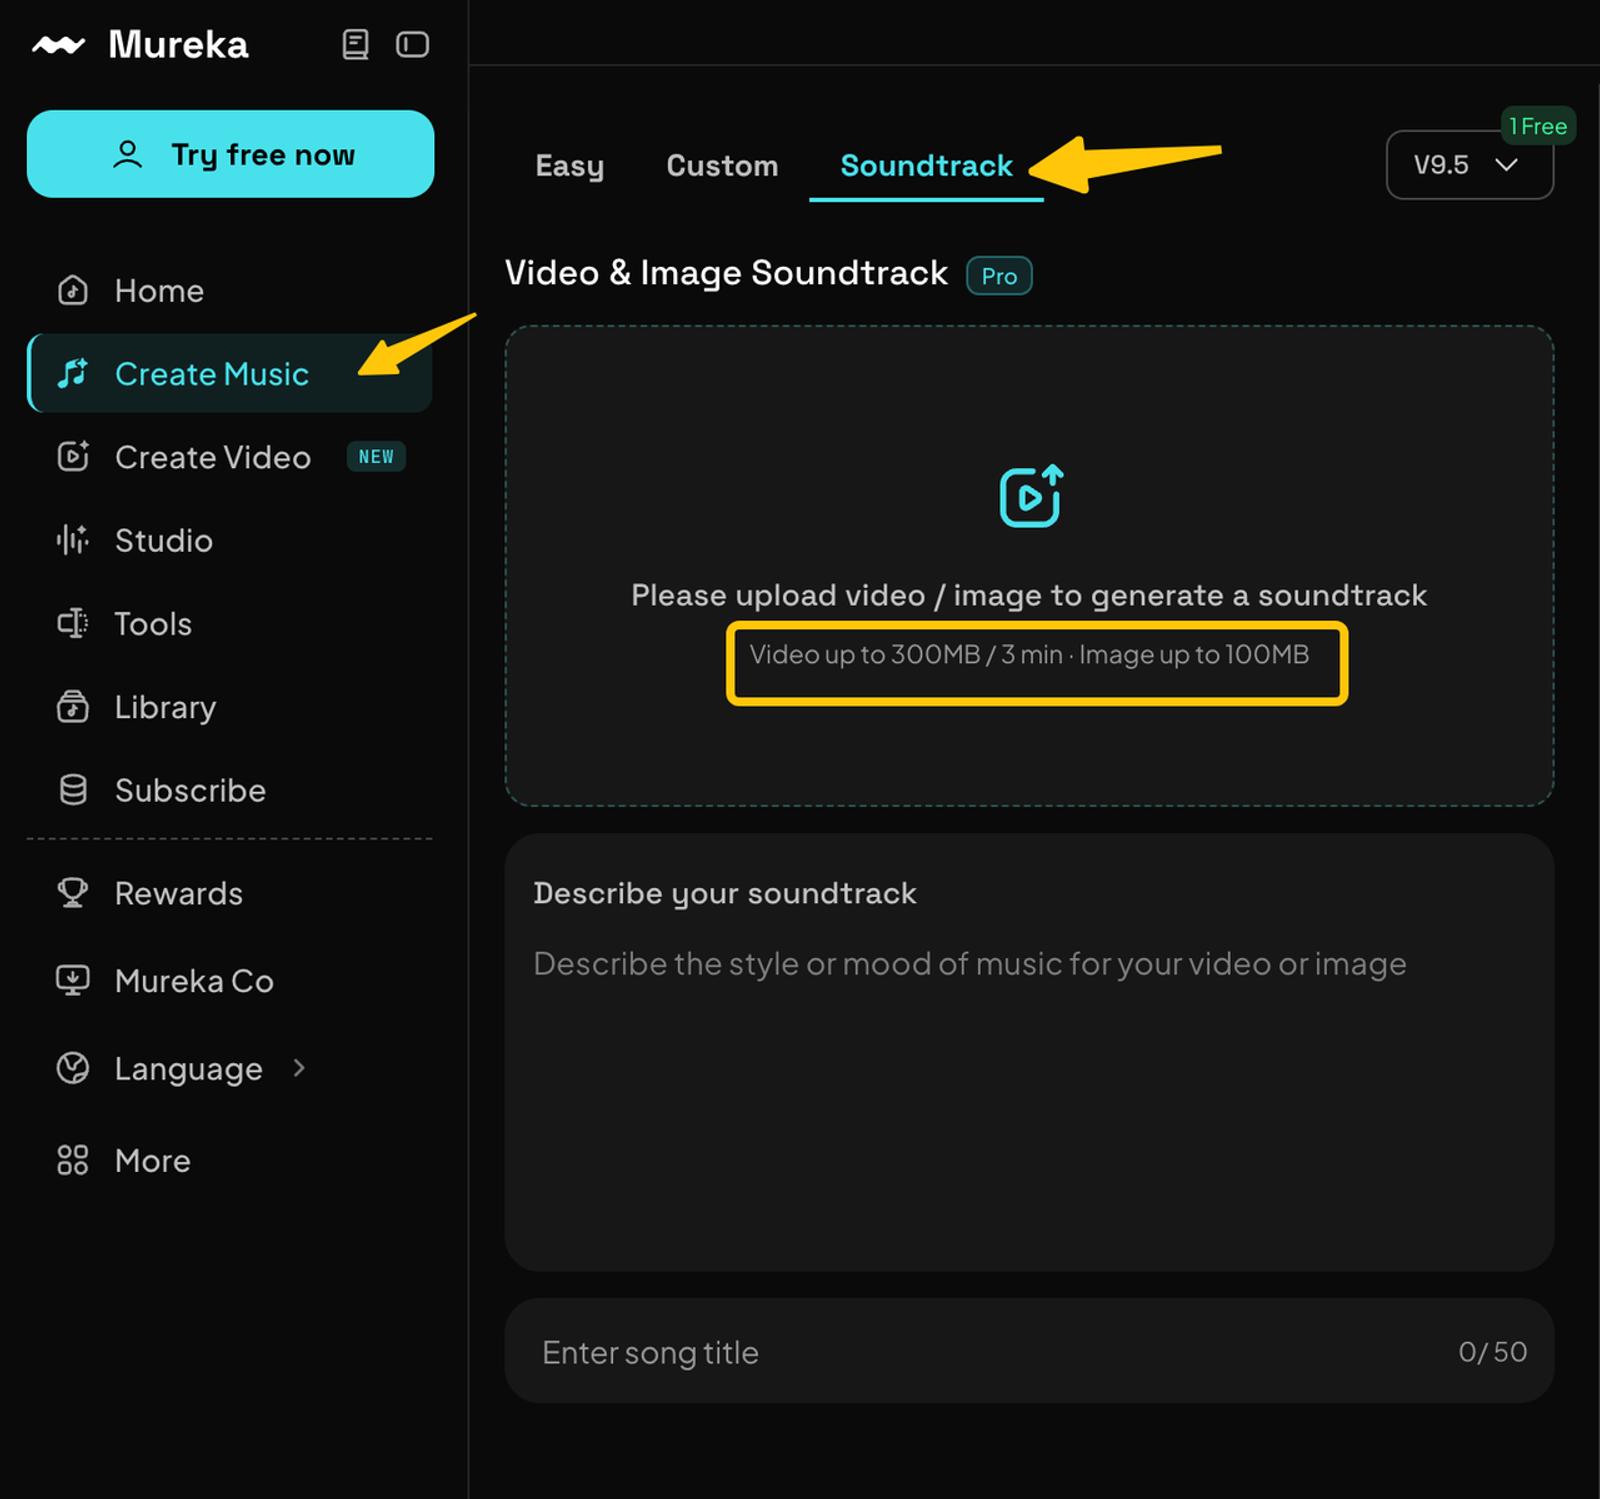Open Library from the sidebar
Screen dimensions: 1600x1499
coord(230,707)
